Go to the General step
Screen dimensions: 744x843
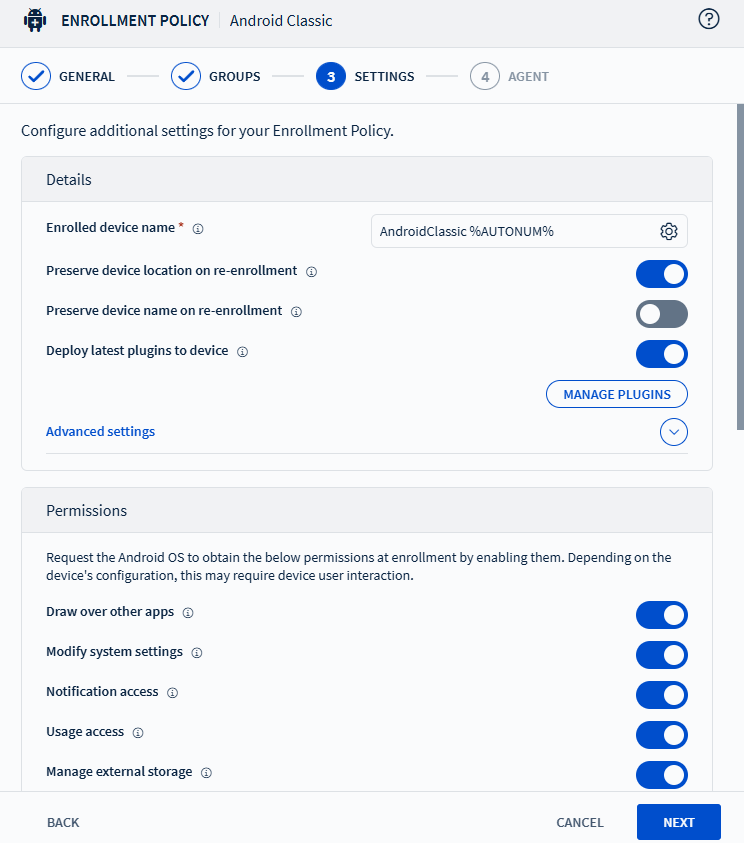pos(68,77)
